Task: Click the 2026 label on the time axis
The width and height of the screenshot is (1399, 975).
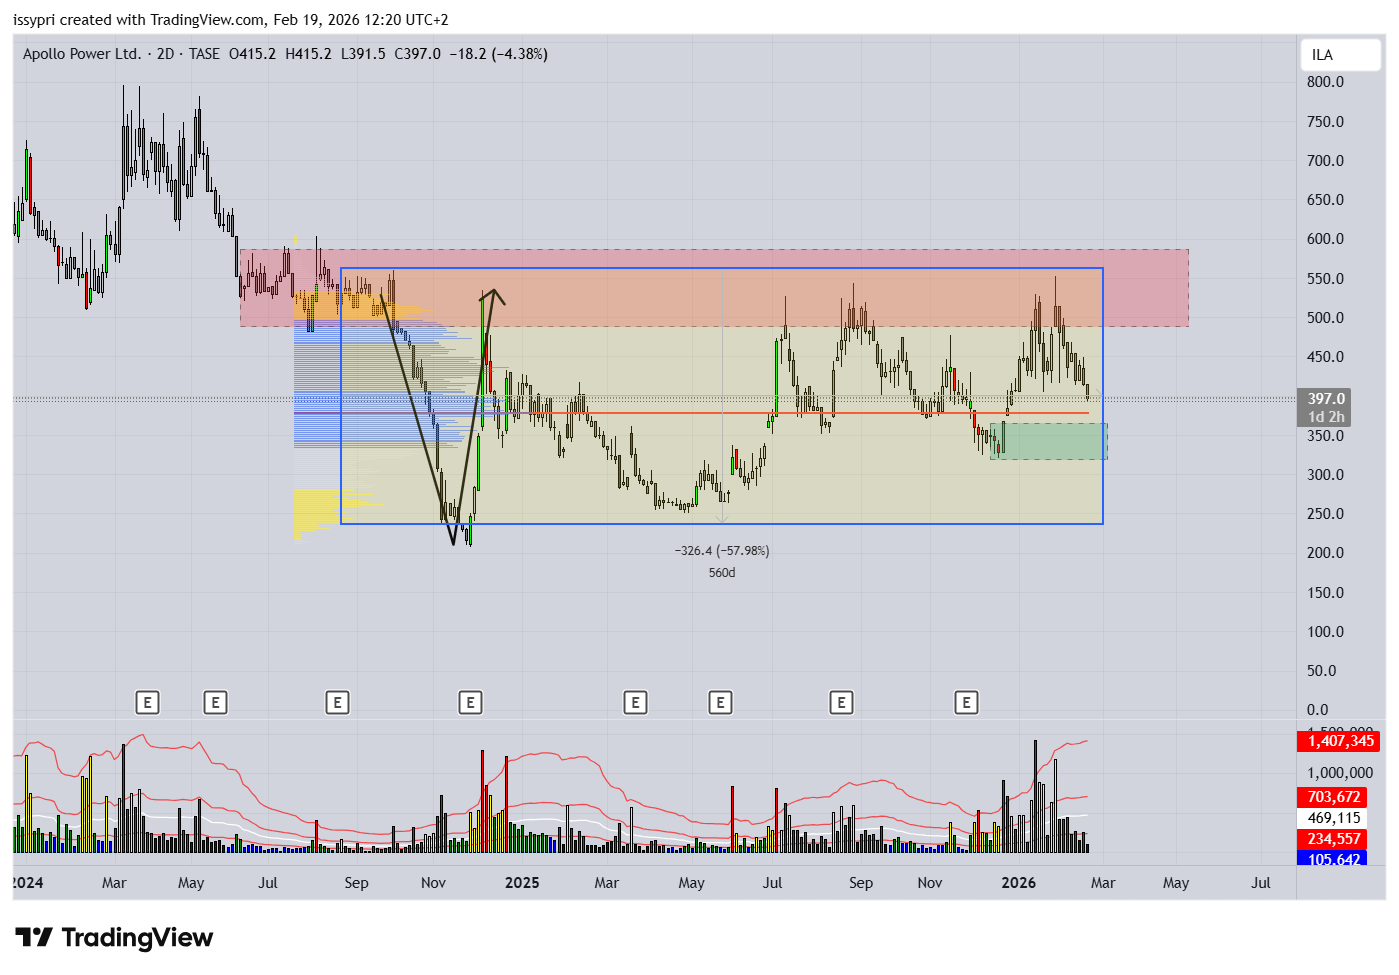Action: tap(1019, 883)
